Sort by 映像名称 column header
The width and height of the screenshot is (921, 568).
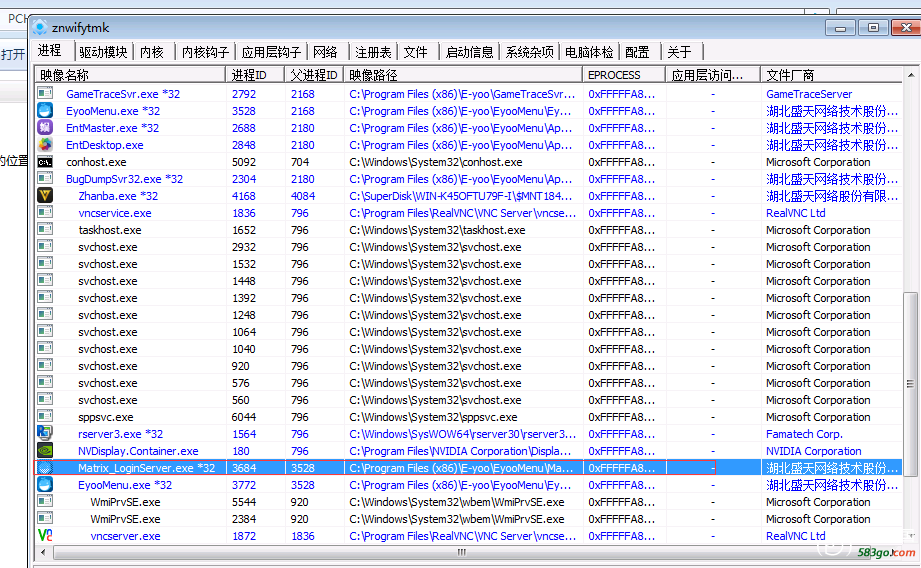130,75
